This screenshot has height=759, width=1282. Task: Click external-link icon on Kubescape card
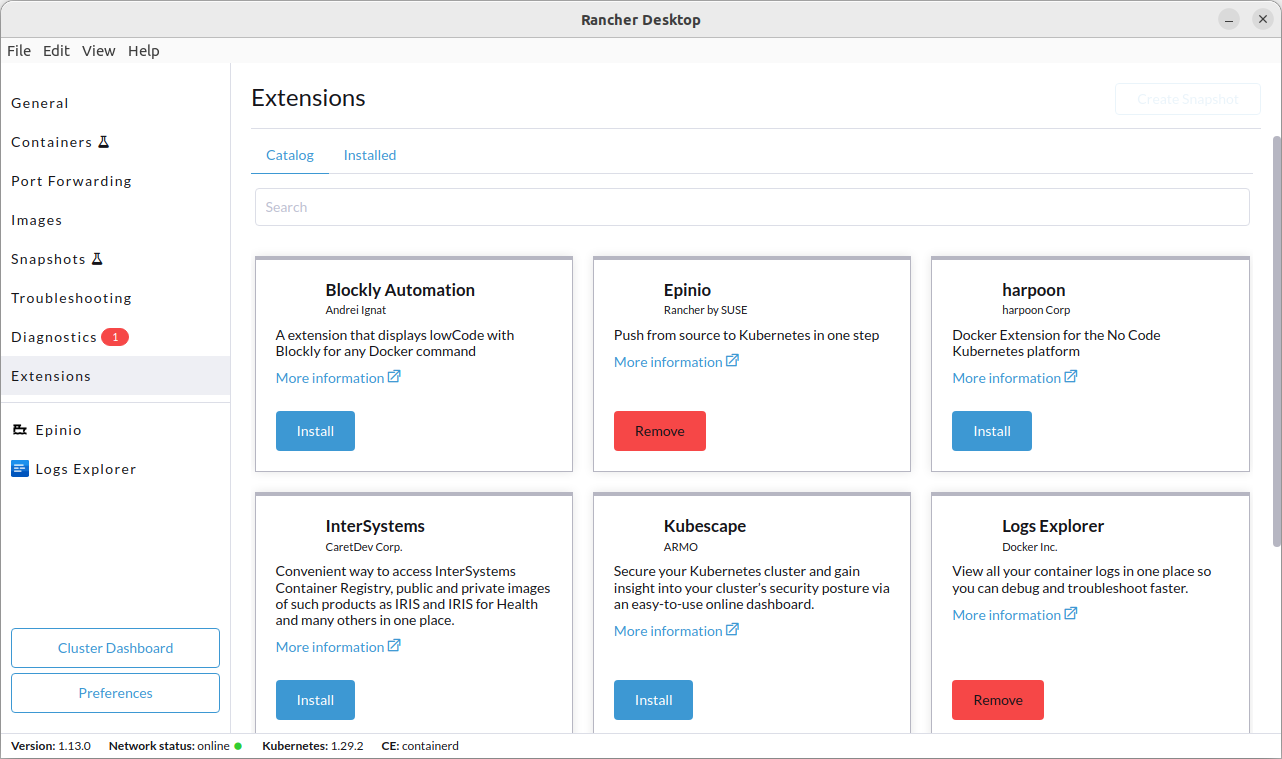pyautogui.click(x=732, y=630)
